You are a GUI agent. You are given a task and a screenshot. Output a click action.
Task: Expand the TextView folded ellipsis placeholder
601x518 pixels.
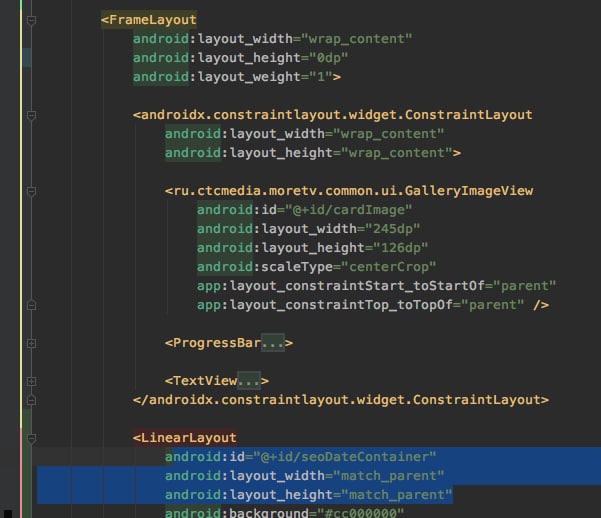click(249, 381)
